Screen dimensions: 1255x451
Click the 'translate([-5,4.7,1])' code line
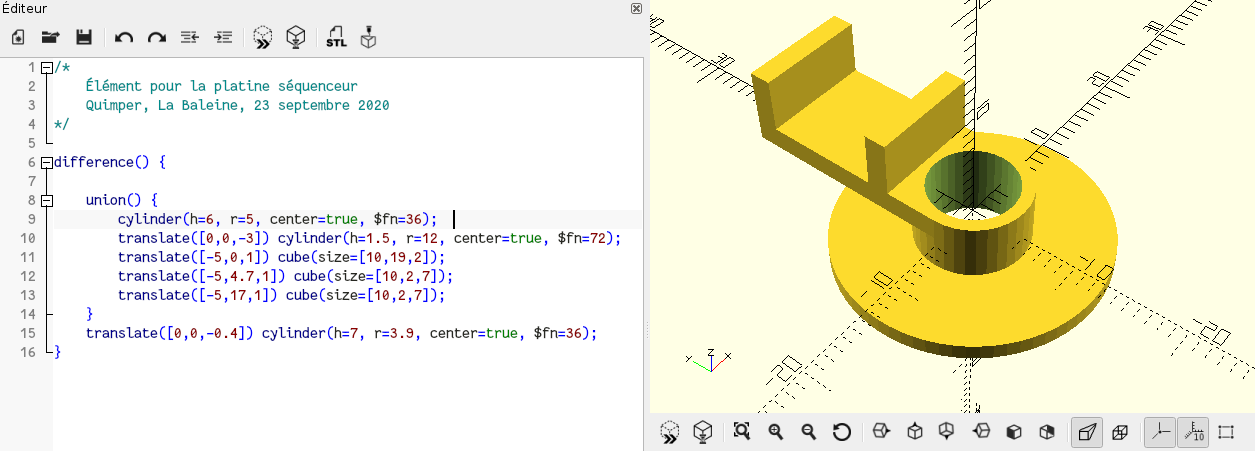pos(285,276)
